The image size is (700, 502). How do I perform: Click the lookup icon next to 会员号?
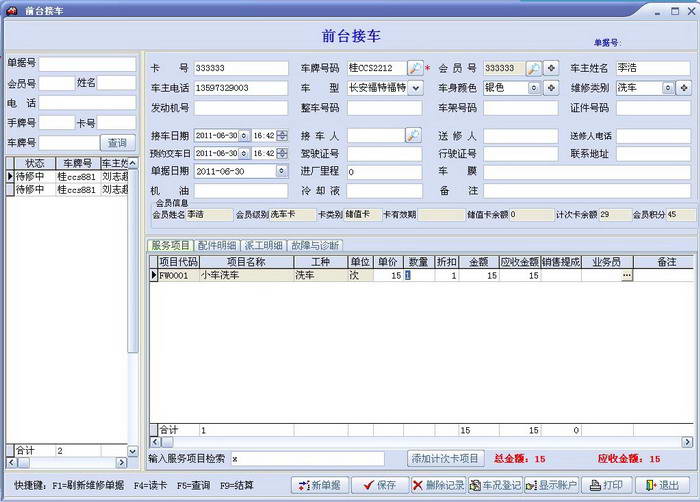pyautogui.click(x=534, y=69)
